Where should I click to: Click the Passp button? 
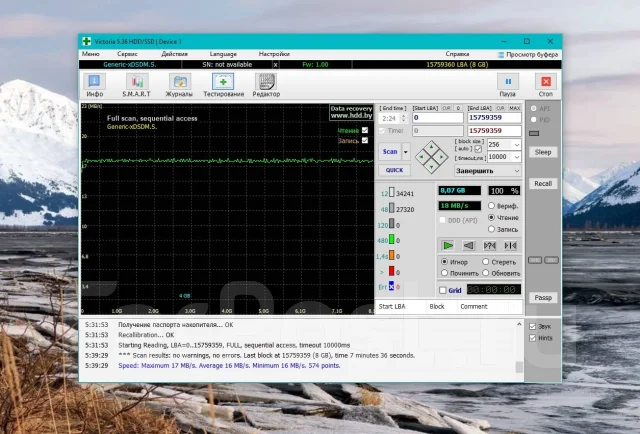(543, 298)
